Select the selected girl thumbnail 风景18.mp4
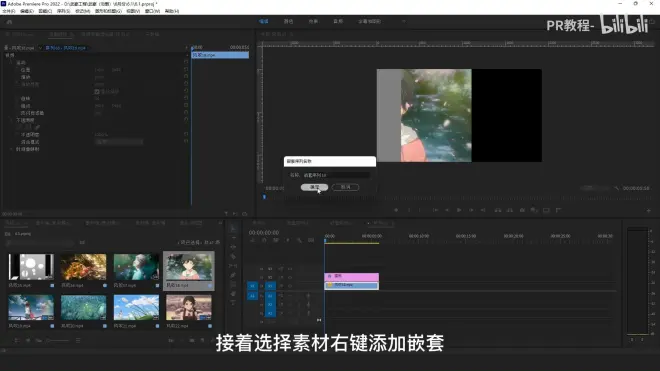 189,267
